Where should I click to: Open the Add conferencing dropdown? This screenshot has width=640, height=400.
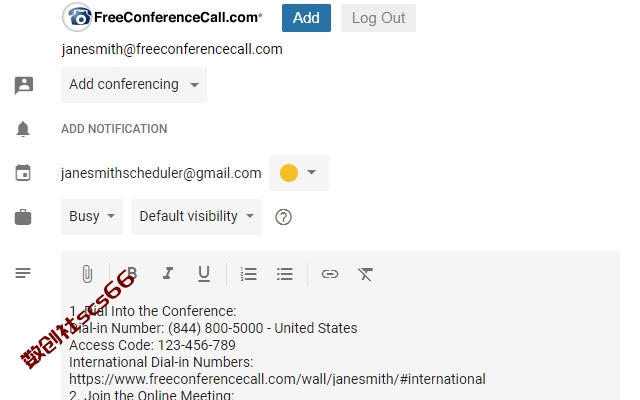(x=134, y=84)
